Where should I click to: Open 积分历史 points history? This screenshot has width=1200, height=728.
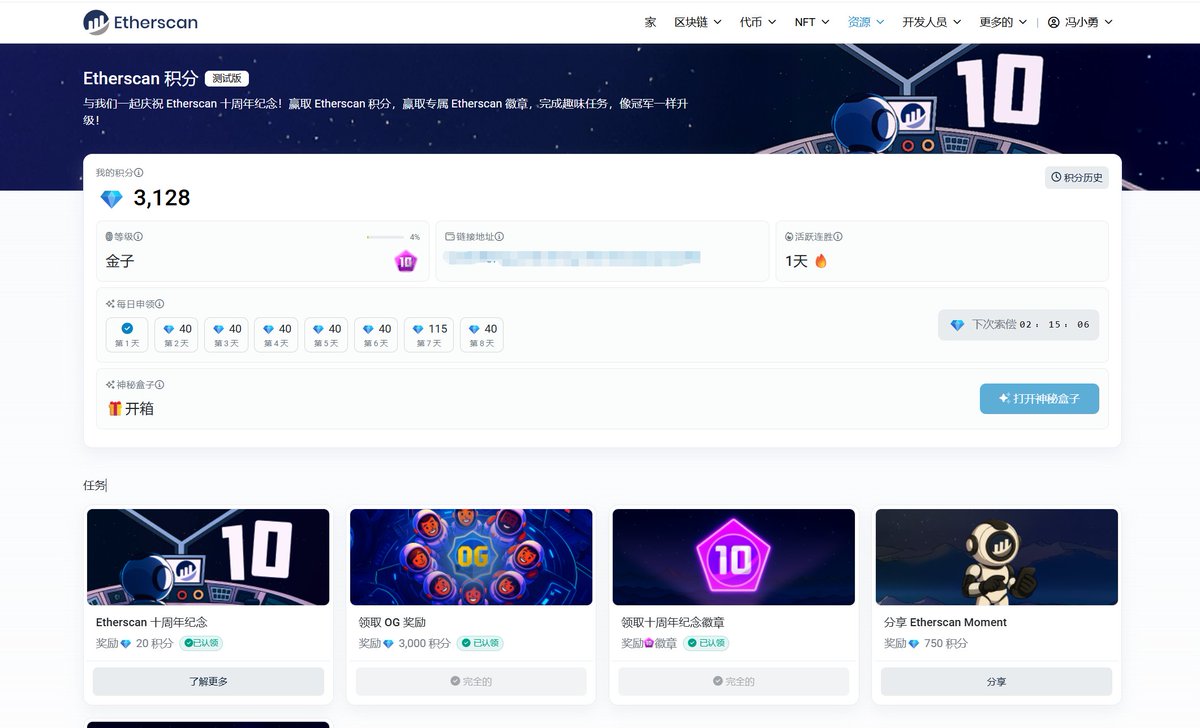(x=1076, y=177)
